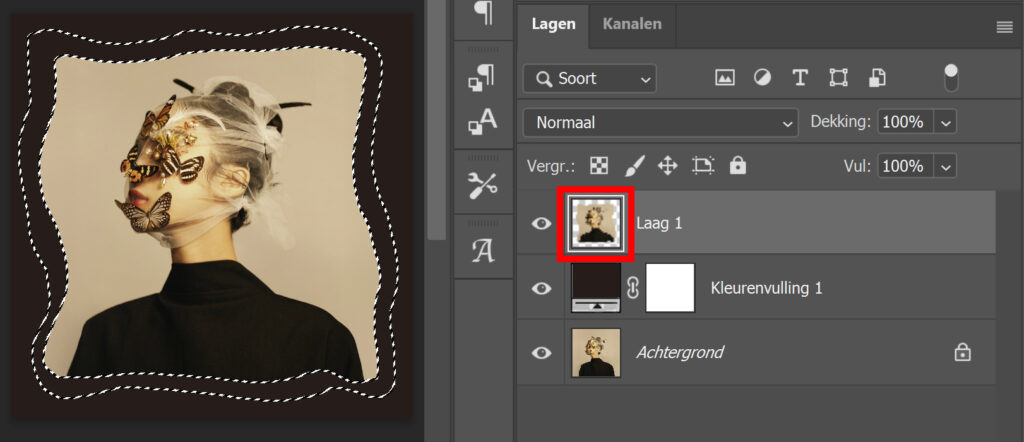Open the Soort filter type dropdown
Image resolution: width=1024 pixels, height=442 pixels.
[589, 78]
